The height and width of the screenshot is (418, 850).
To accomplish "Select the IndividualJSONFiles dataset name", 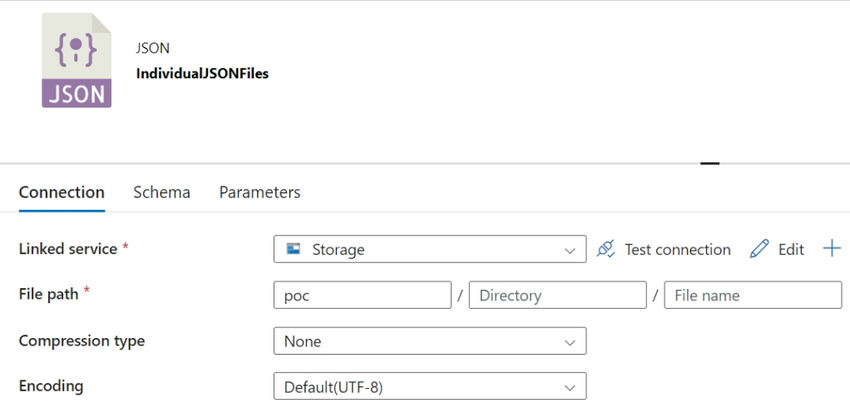I will [x=202, y=74].
